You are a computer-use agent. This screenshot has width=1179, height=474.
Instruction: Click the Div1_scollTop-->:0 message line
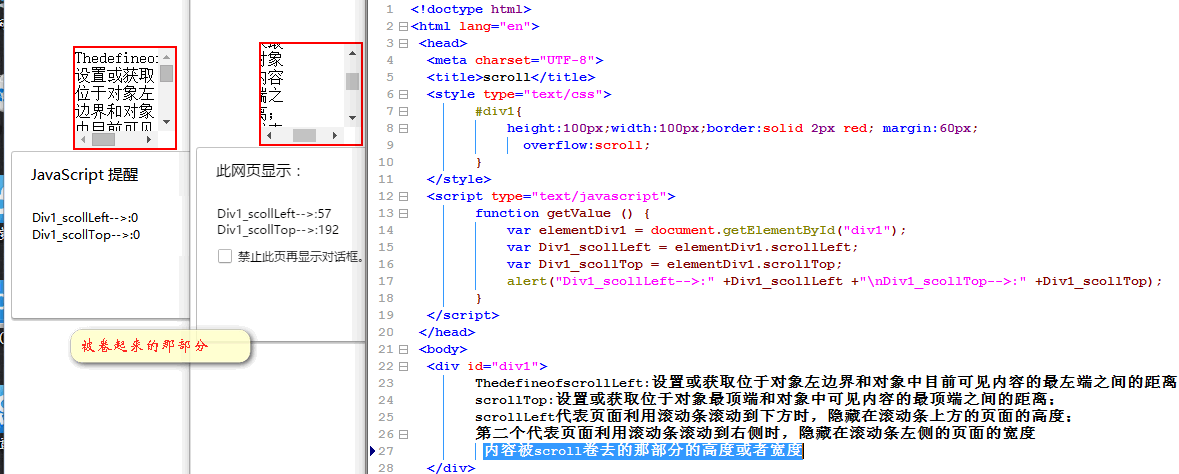point(86,235)
